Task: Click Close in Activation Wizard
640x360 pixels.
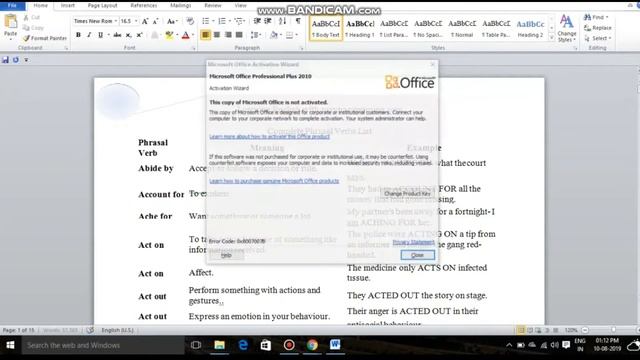Action: click(418, 255)
